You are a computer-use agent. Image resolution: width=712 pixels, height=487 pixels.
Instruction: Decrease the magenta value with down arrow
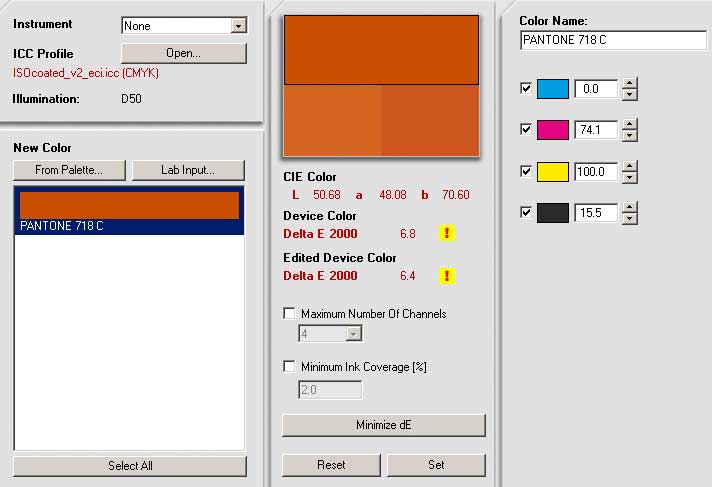tap(629, 136)
